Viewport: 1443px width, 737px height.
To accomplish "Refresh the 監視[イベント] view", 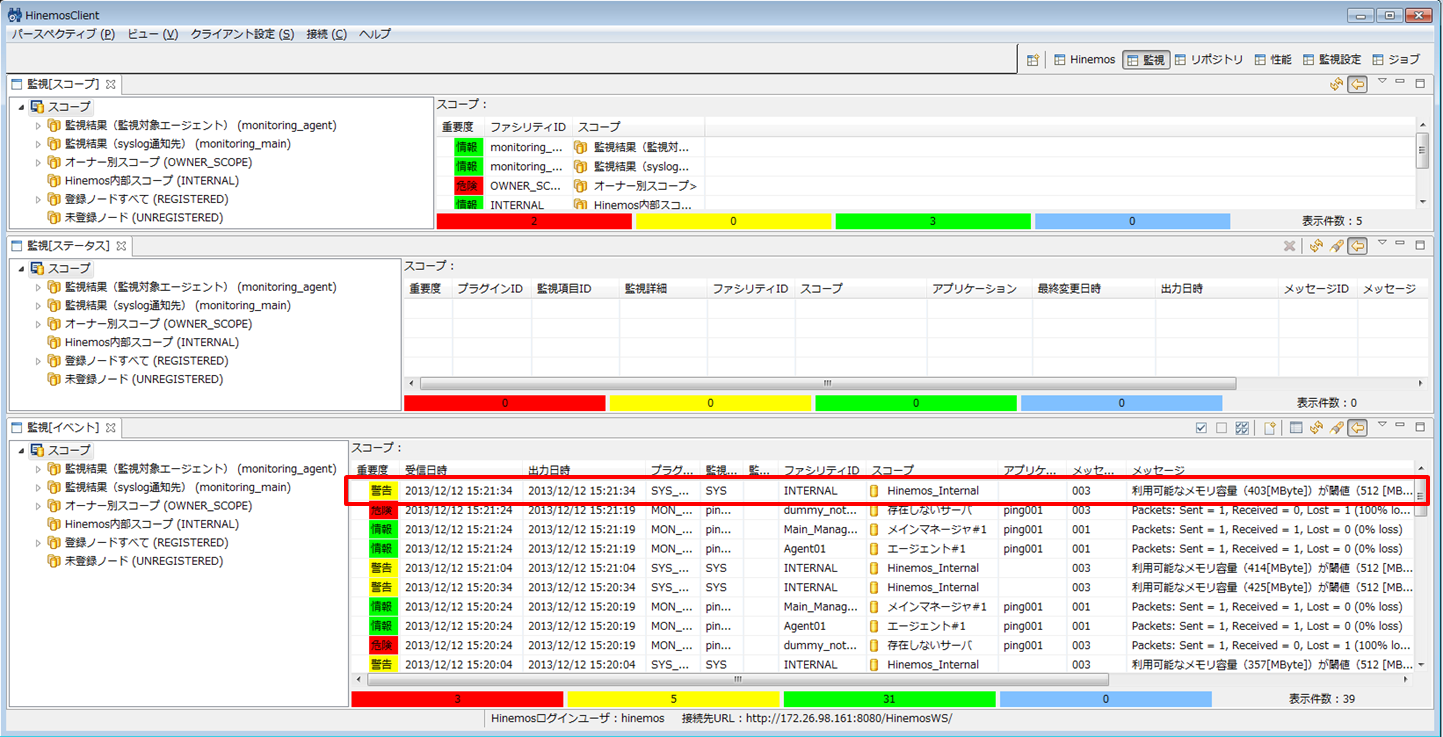I will point(1317,428).
